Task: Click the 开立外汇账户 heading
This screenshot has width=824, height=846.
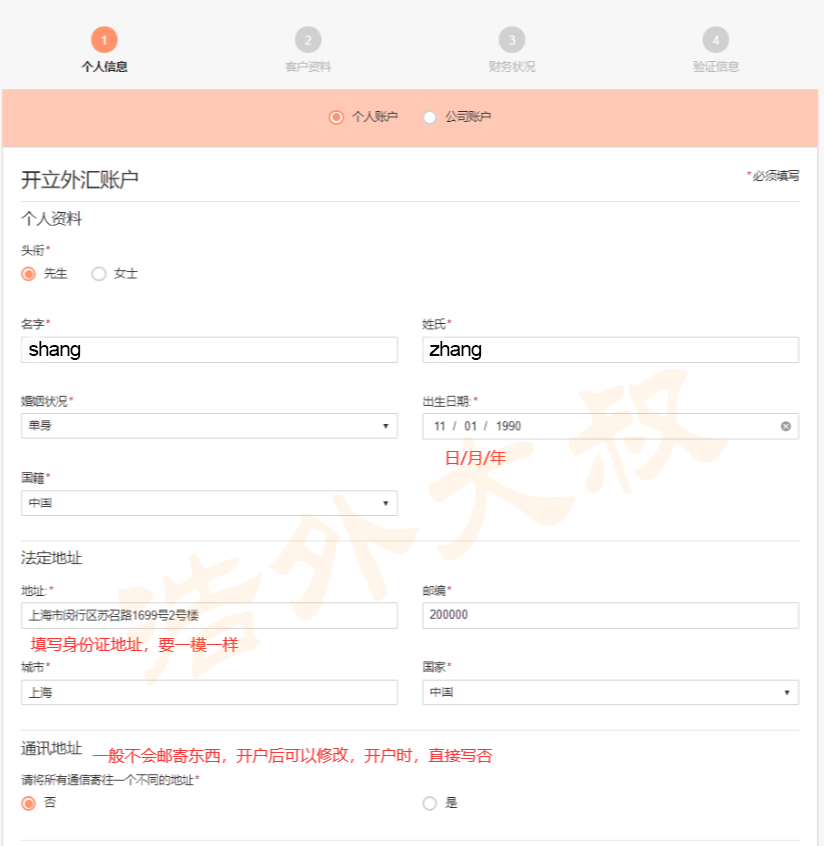Action: (x=80, y=180)
